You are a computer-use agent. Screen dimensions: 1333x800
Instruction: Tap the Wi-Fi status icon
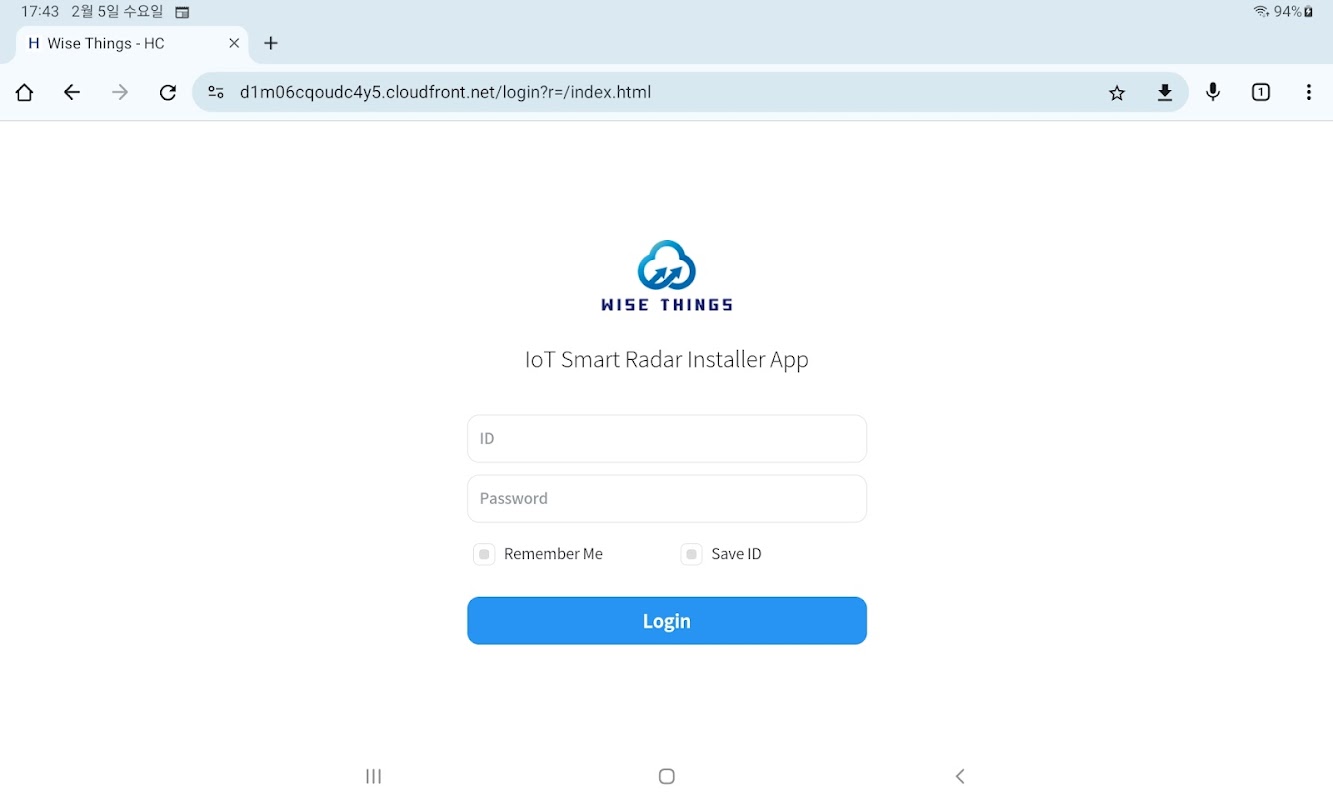(1261, 12)
